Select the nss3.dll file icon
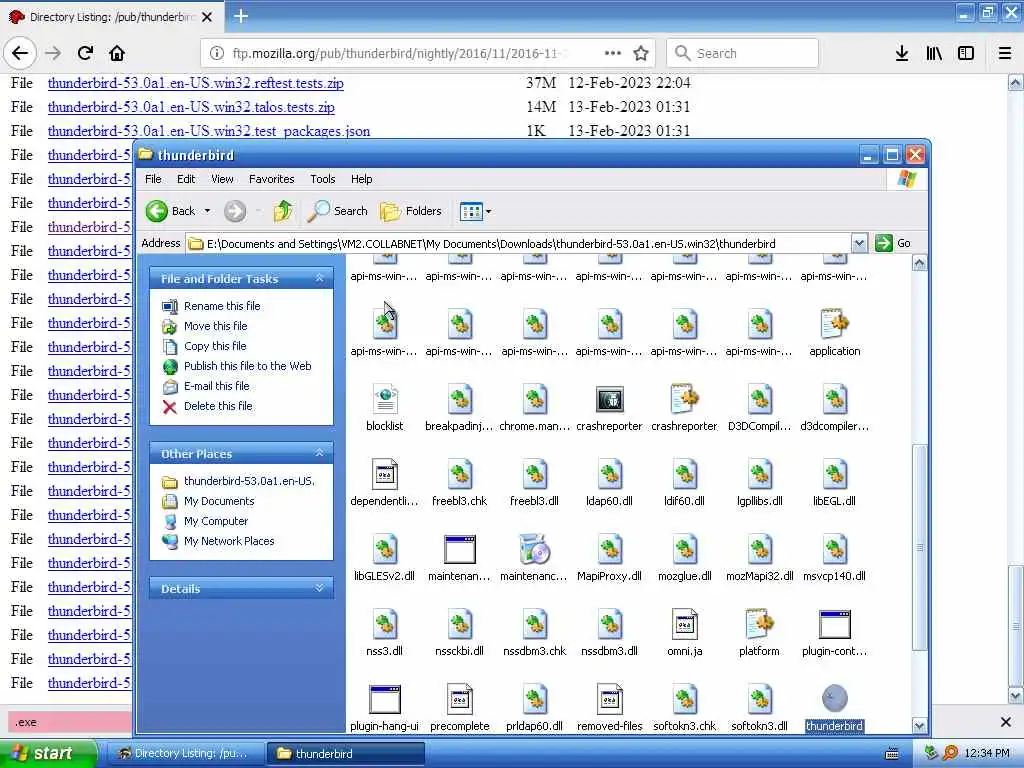1024x768 pixels. [x=385, y=624]
